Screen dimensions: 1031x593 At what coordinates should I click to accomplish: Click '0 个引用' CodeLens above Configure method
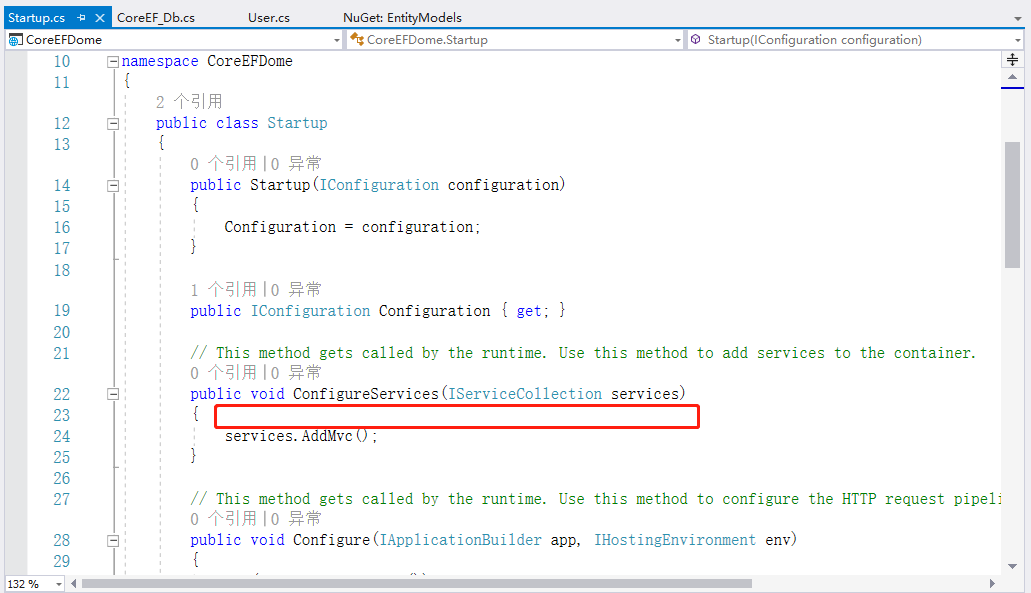[x=224, y=519]
